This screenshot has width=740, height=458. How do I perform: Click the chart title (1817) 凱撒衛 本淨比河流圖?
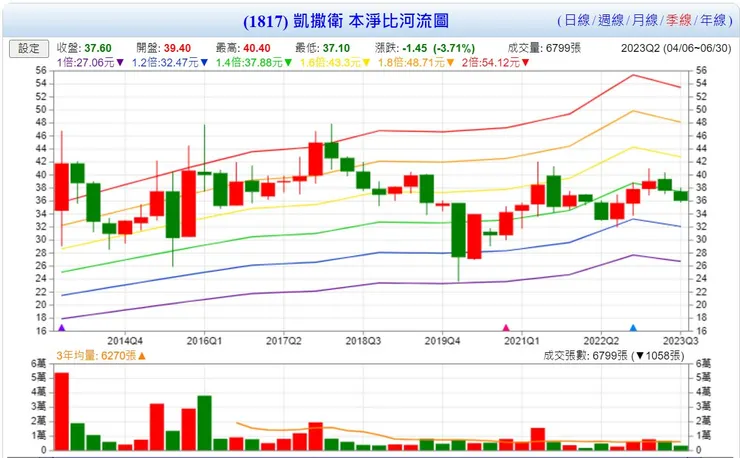point(346,21)
